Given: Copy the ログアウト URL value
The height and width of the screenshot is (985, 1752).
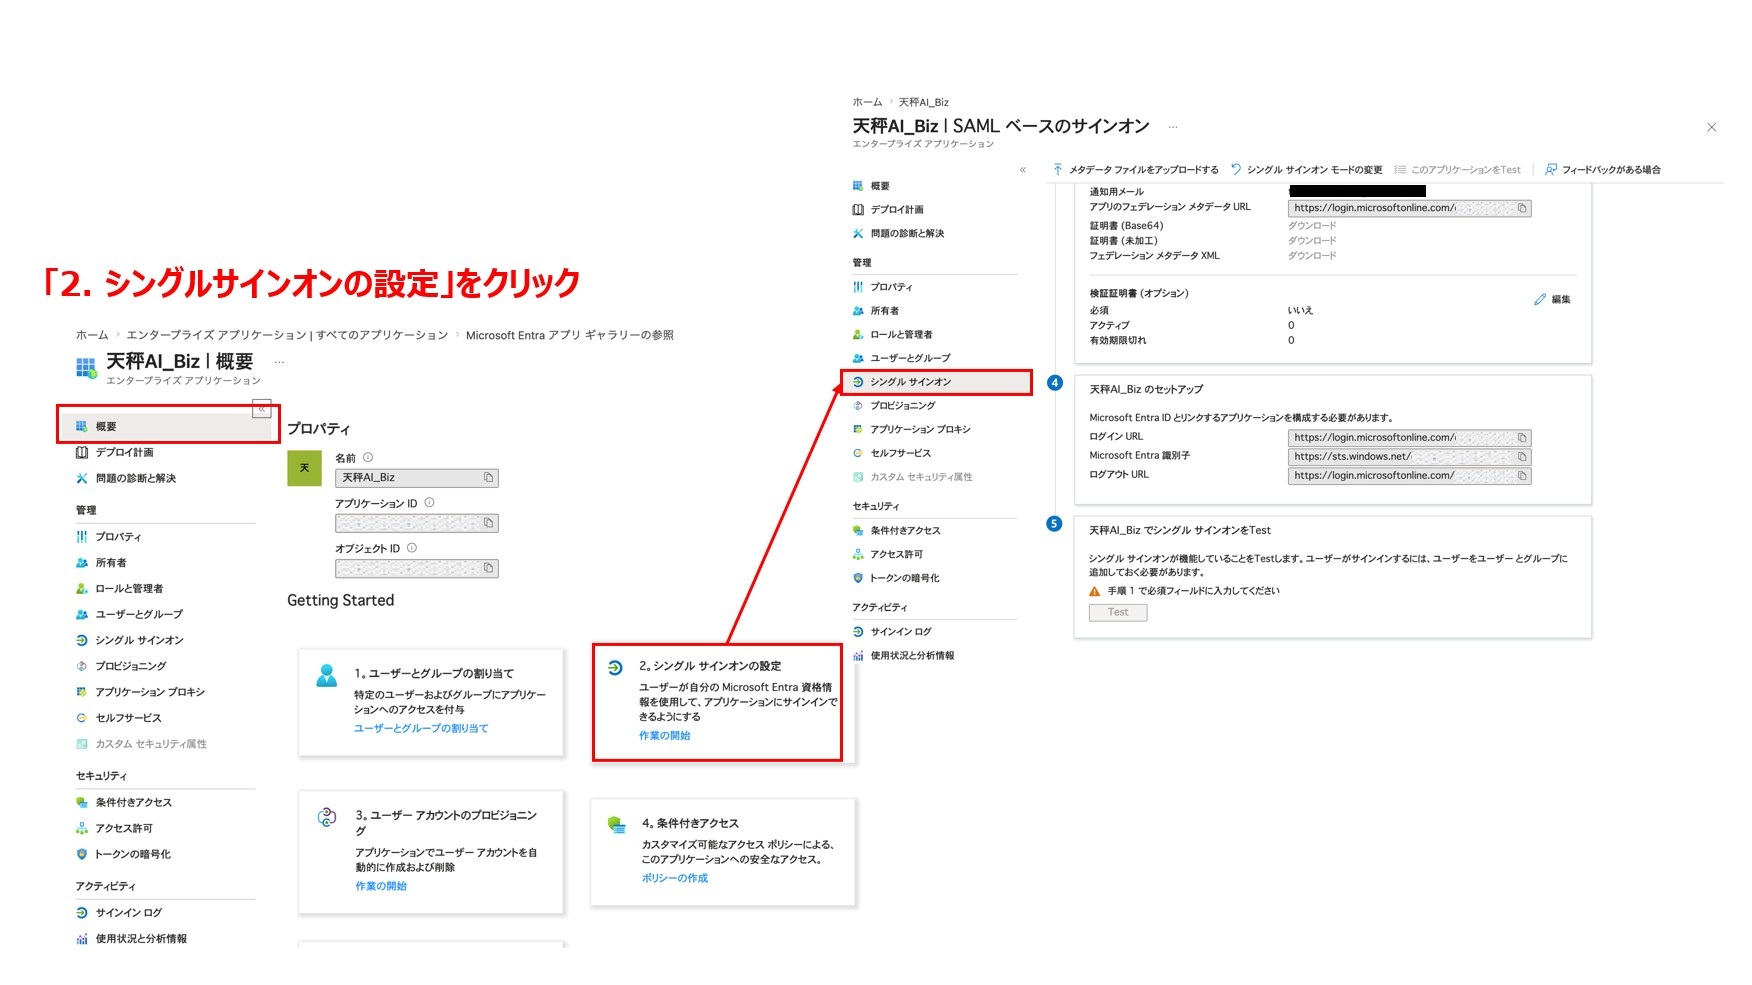Looking at the screenshot, I should 1522,476.
